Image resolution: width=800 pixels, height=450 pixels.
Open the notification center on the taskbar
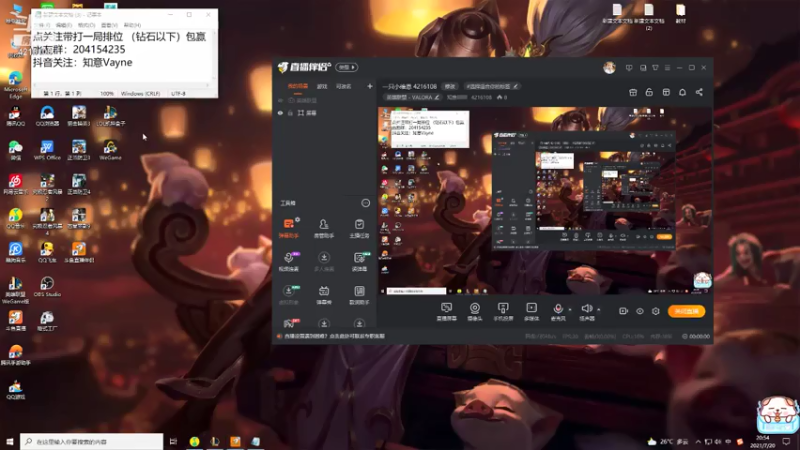pyautogui.click(x=786, y=441)
